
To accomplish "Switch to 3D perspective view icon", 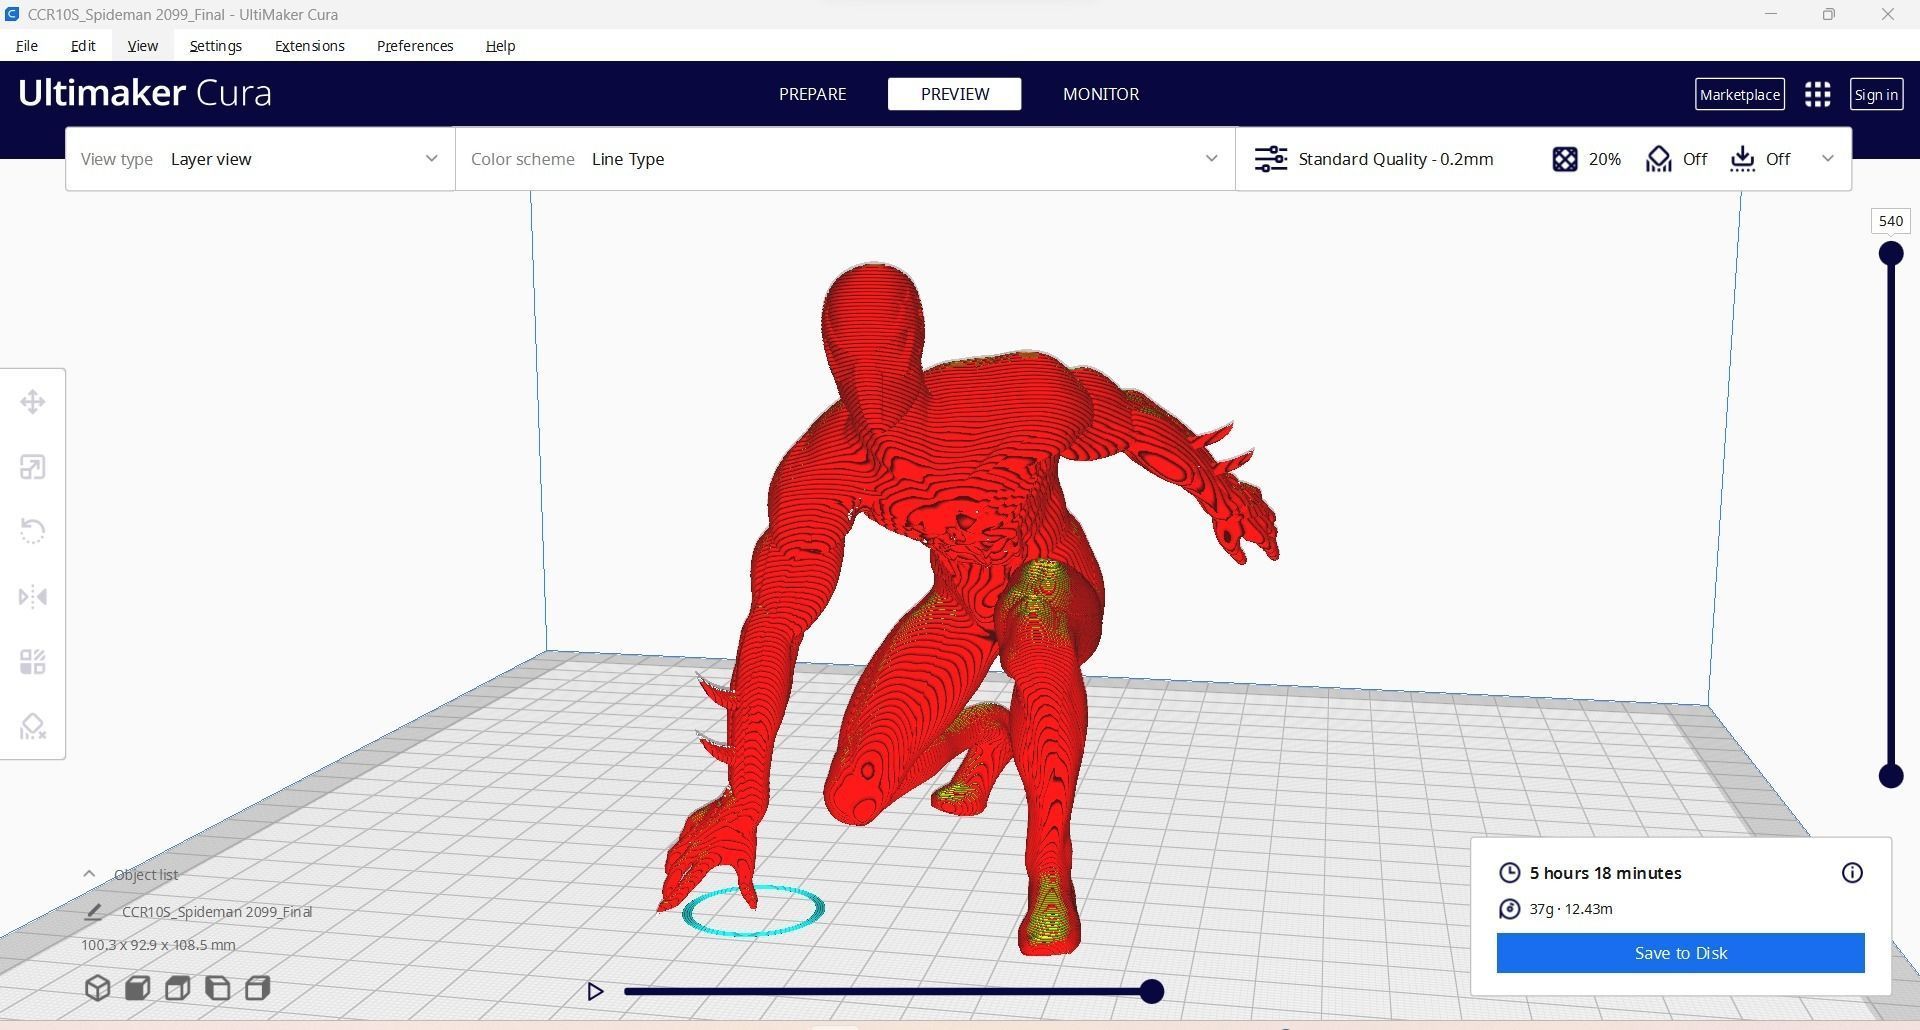I will click(x=97, y=988).
